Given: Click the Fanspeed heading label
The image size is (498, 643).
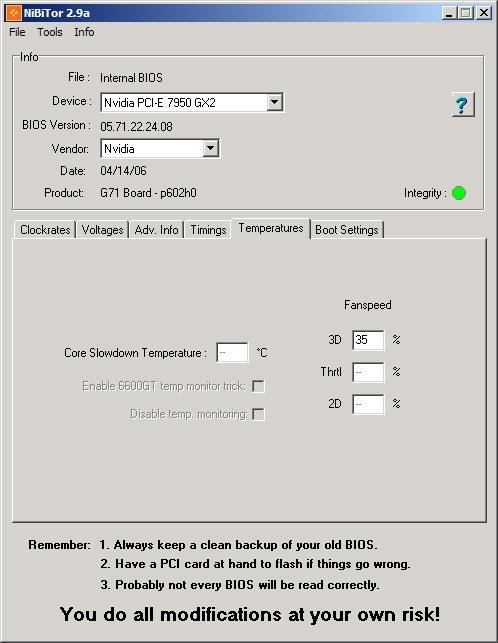Looking at the screenshot, I should pos(368,305).
